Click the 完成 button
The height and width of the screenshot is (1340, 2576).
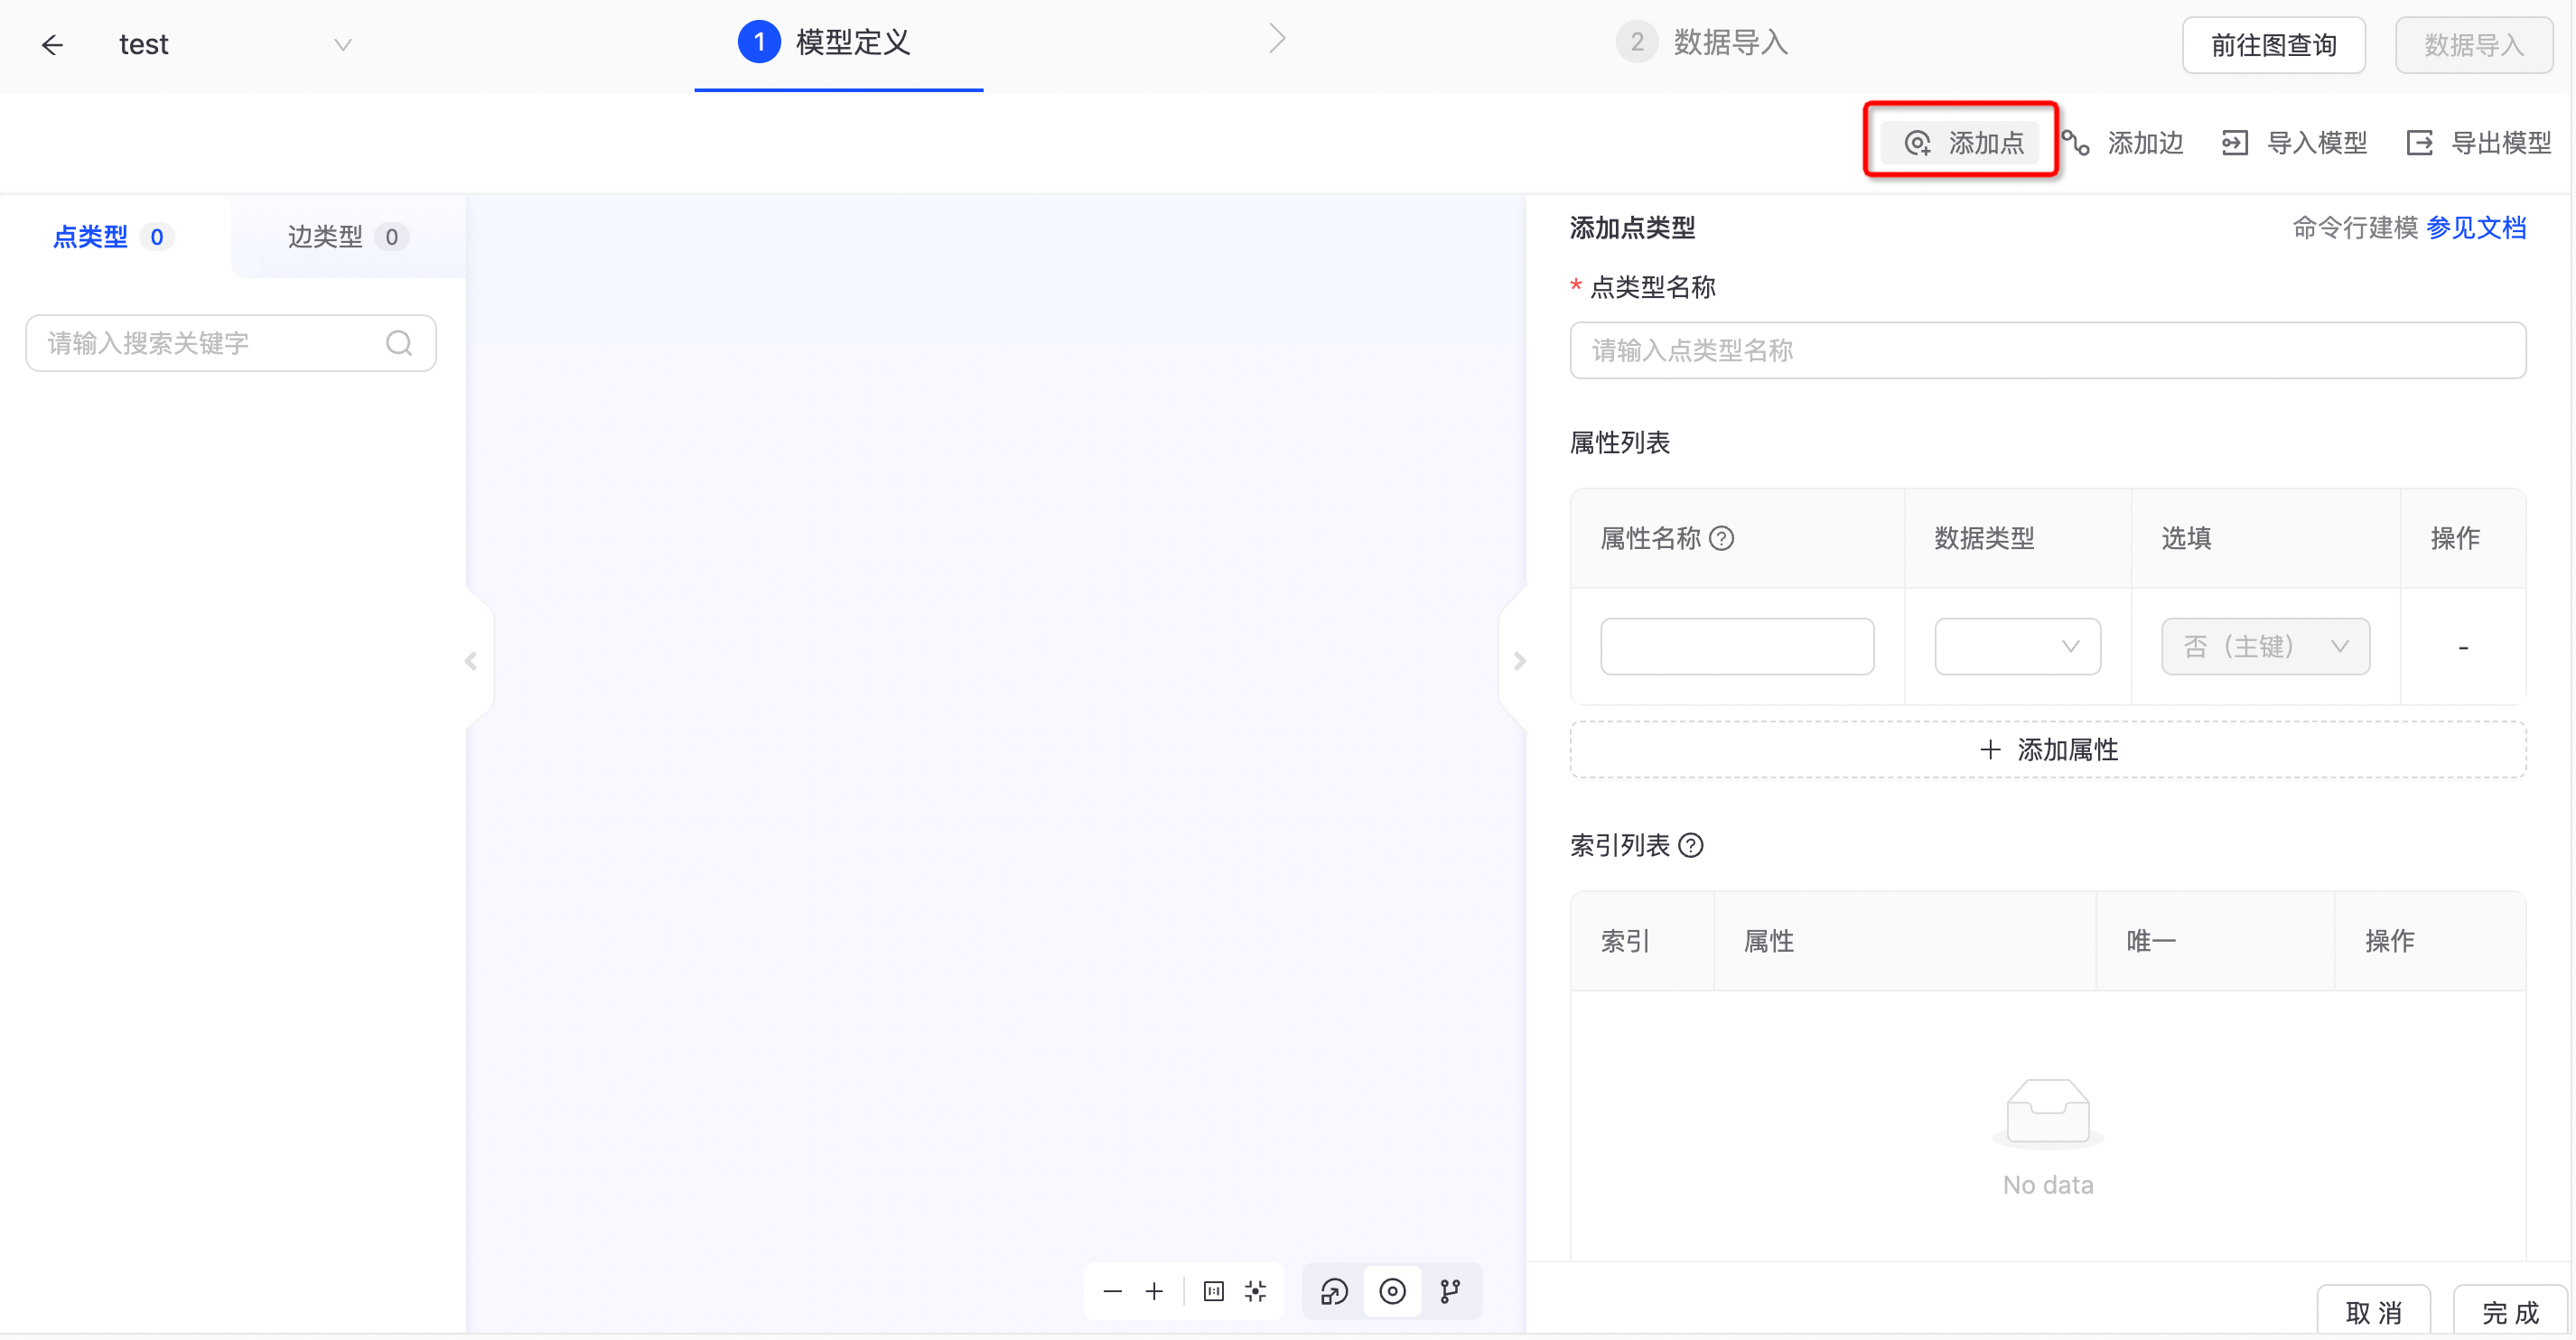2510,1311
